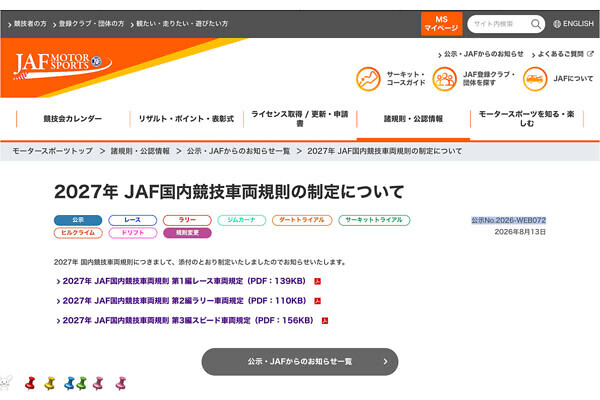Click the arrow in 公示・JAFからのお知らせ一覧 button
The image size is (600, 400).
[385, 361]
